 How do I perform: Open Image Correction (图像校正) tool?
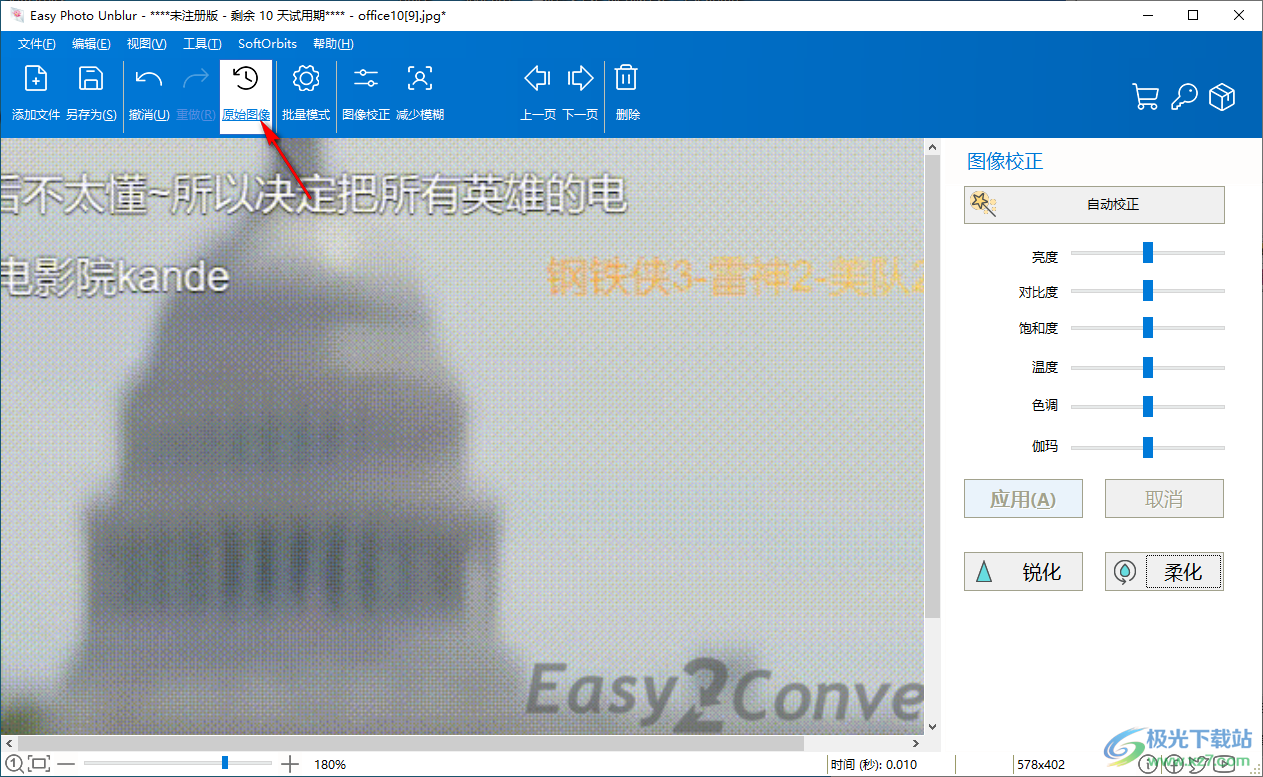[366, 79]
